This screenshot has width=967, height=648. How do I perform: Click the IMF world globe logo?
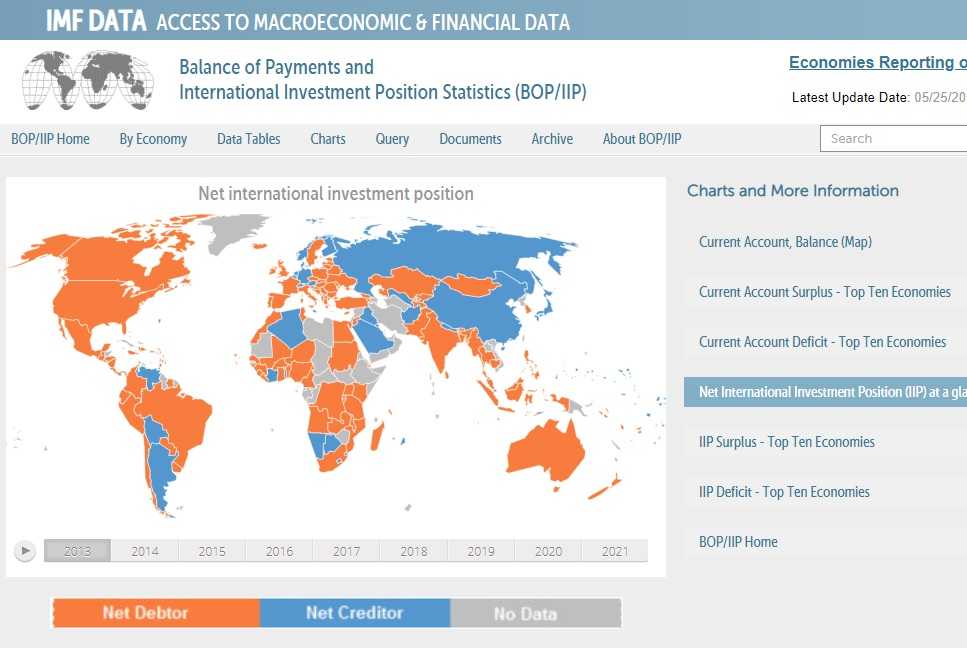coord(88,80)
